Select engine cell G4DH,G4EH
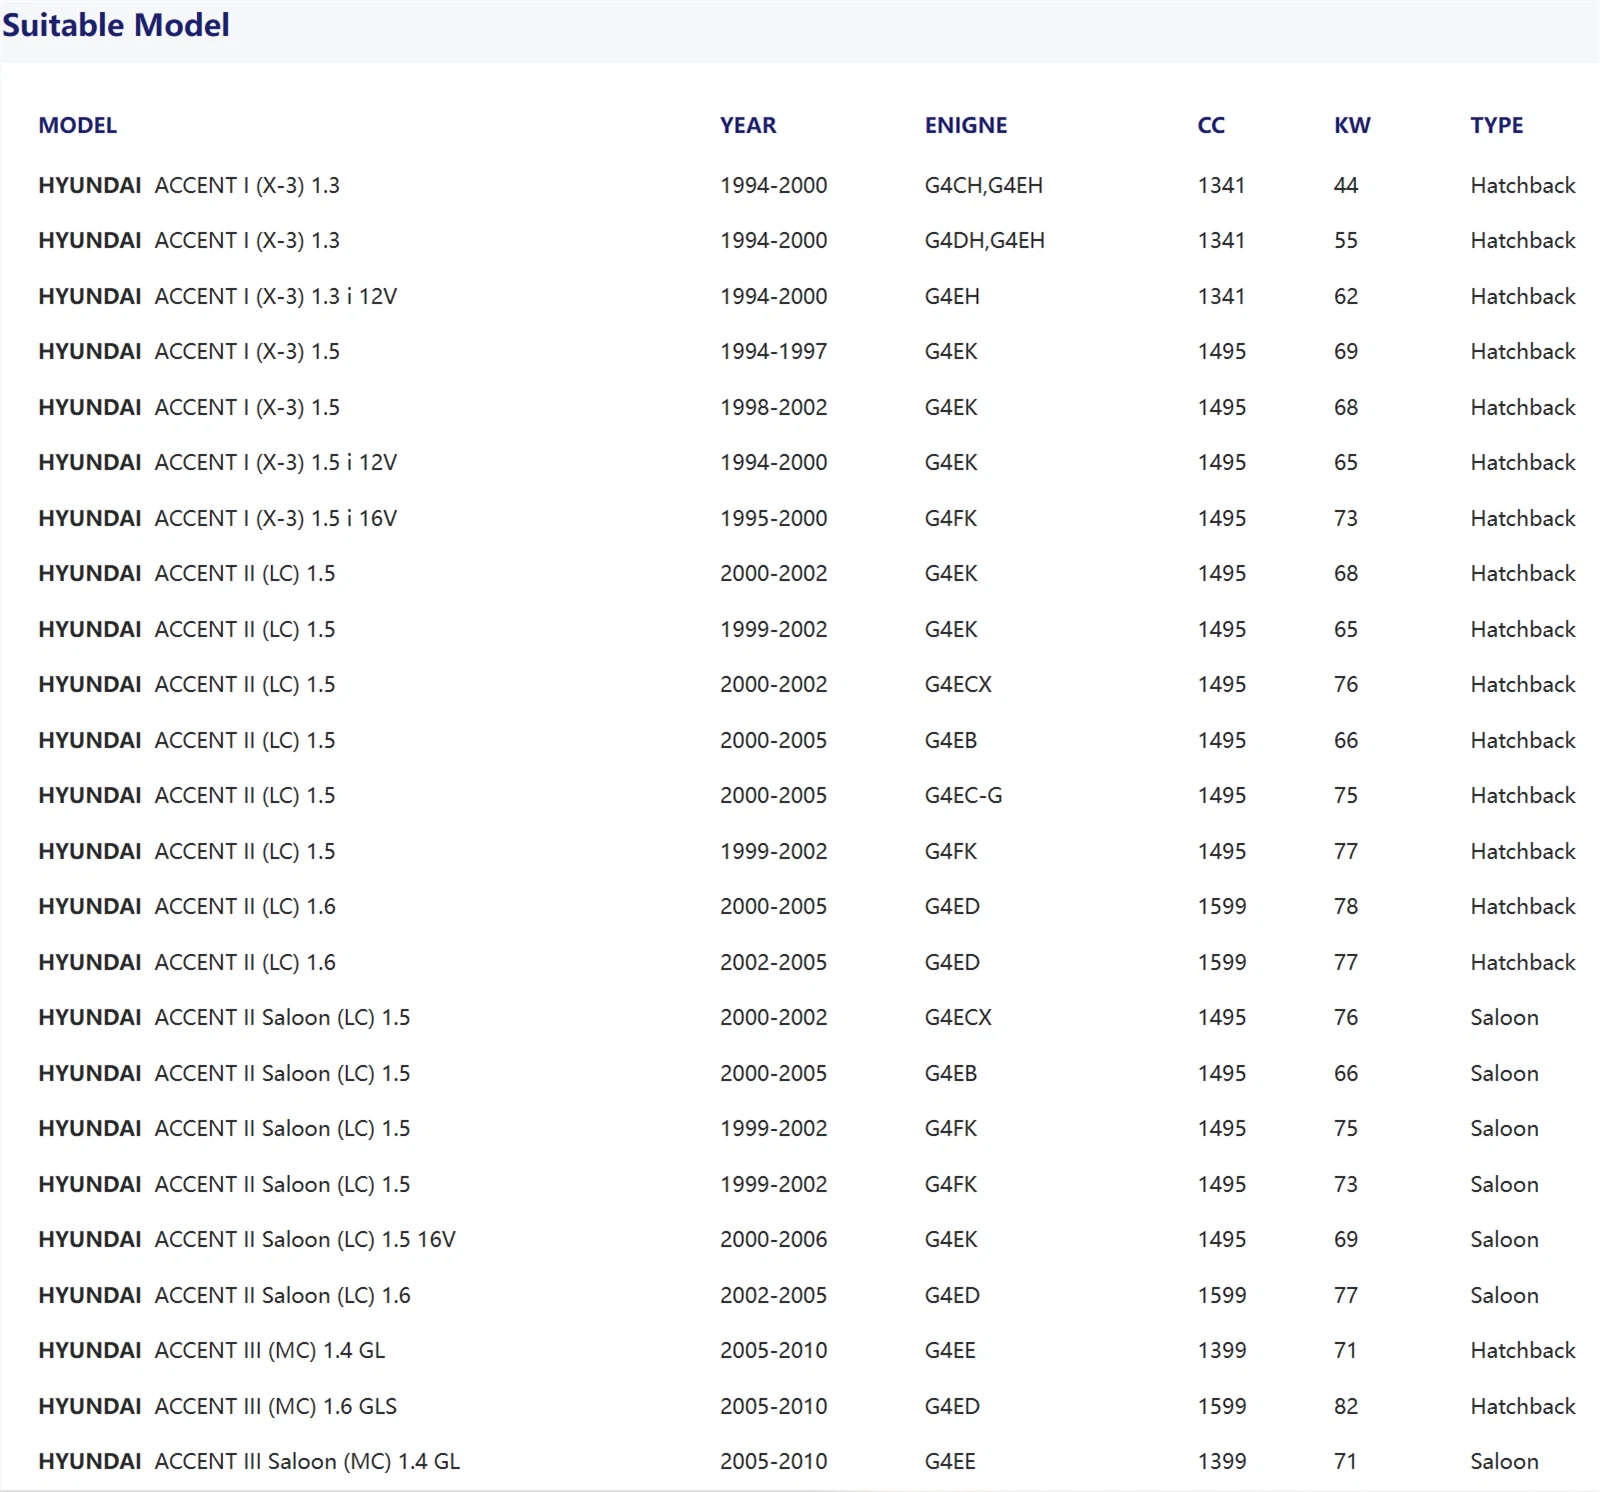Viewport: 1600px width, 1492px height. coord(985,240)
